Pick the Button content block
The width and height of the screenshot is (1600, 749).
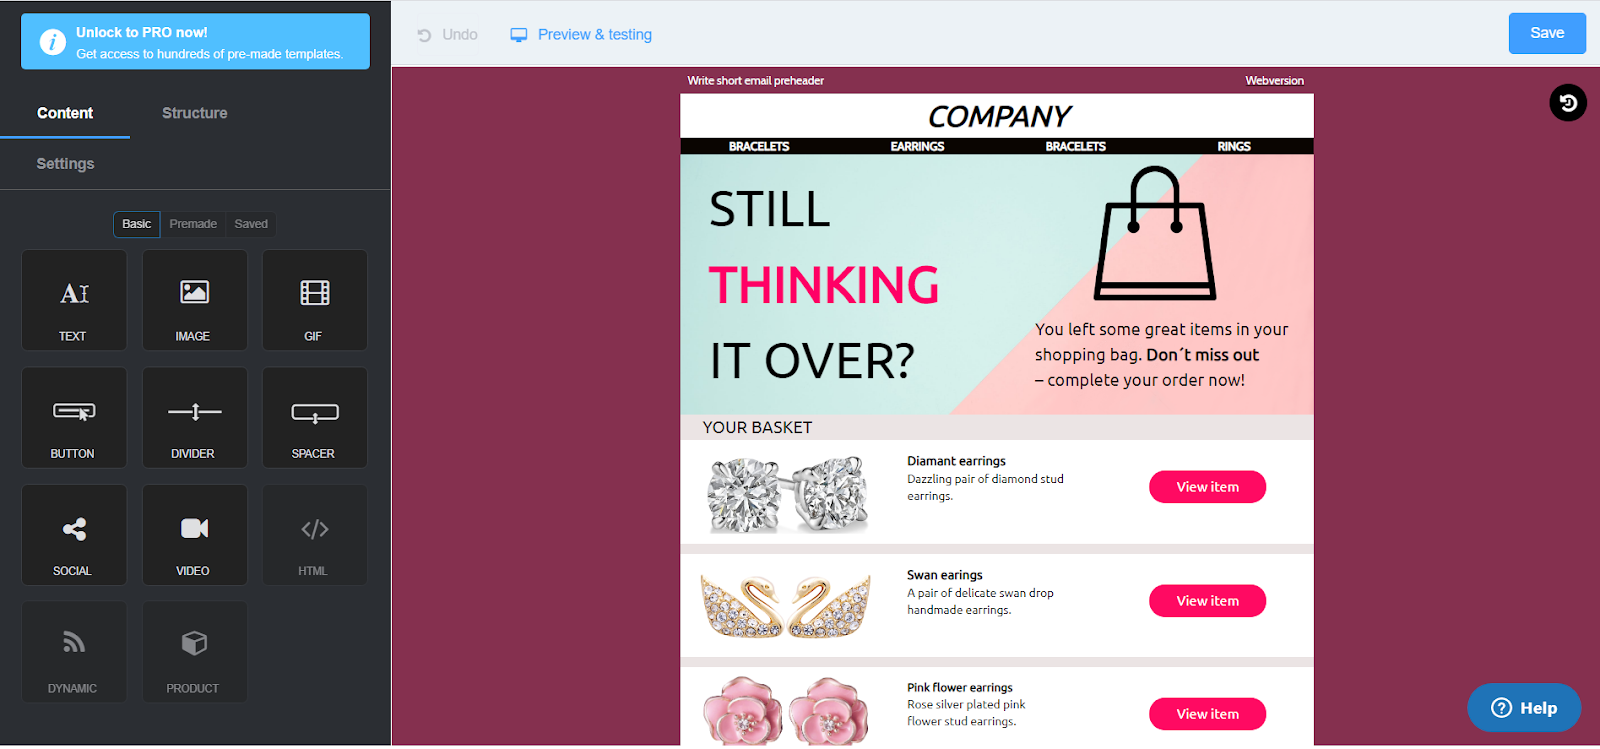[74, 417]
